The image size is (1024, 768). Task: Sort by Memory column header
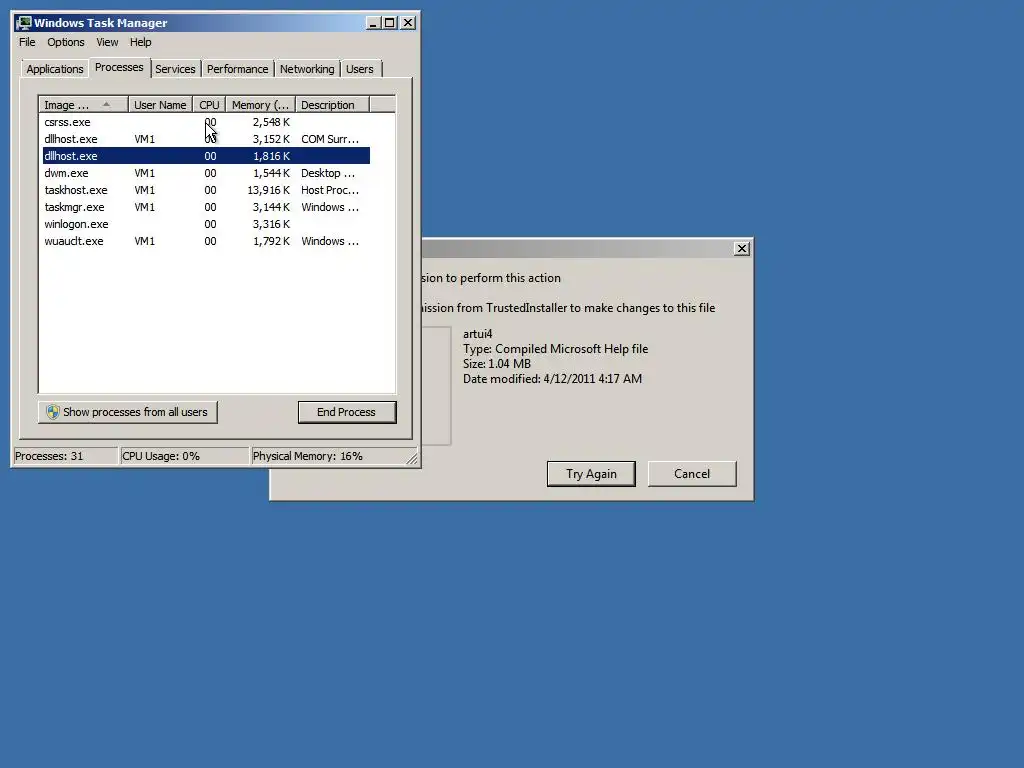[x=261, y=104]
